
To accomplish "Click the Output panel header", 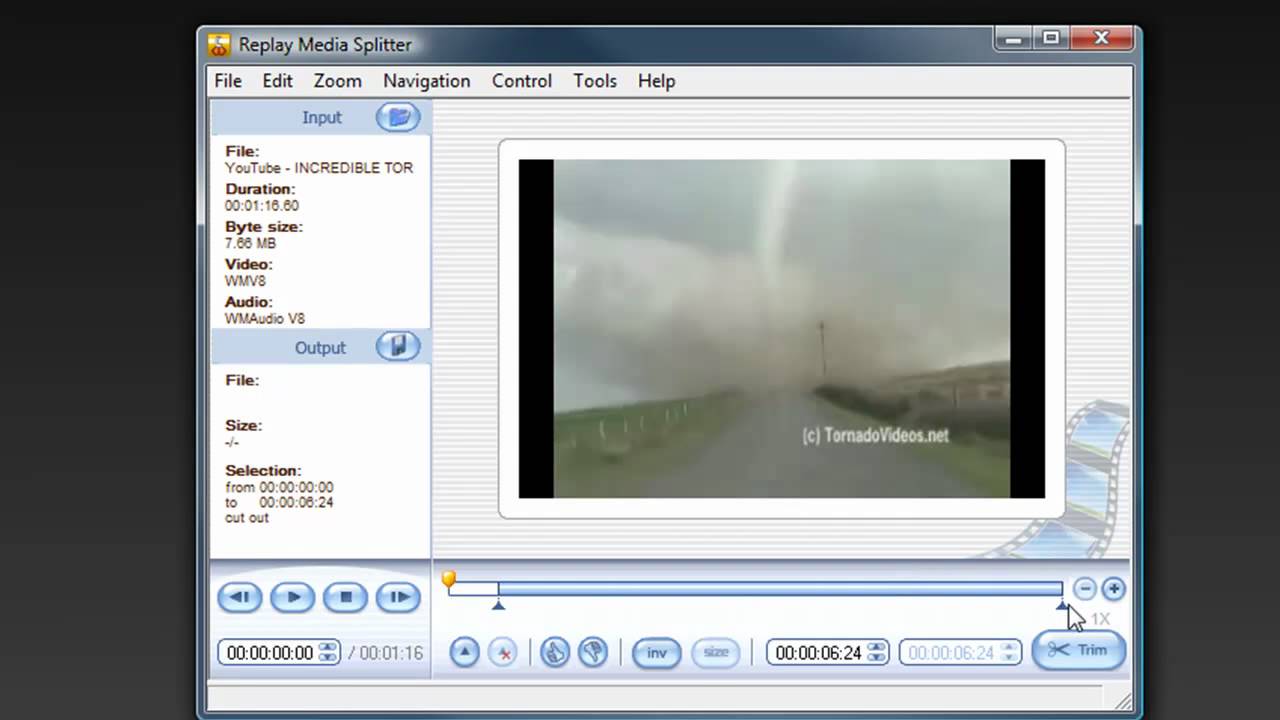I will 321,348.
